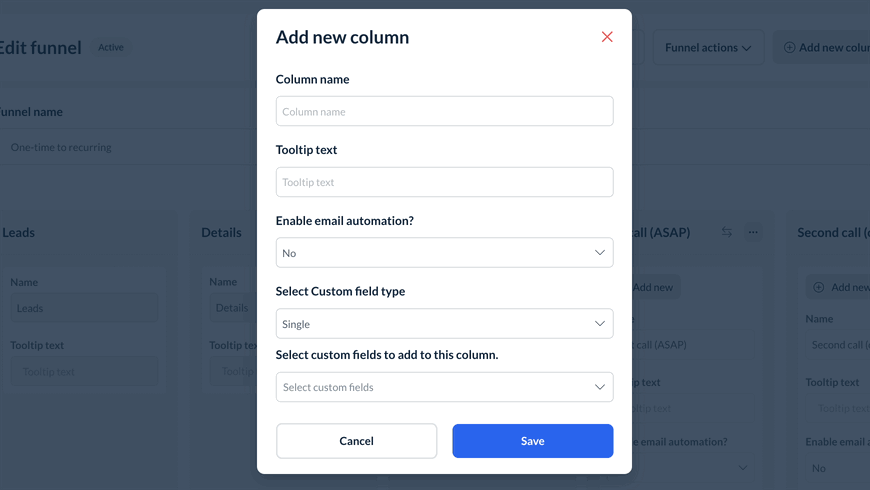Click chevron arrow in Select custom fields box
This screenshot has width=870, height=490.
coord(600,387)
